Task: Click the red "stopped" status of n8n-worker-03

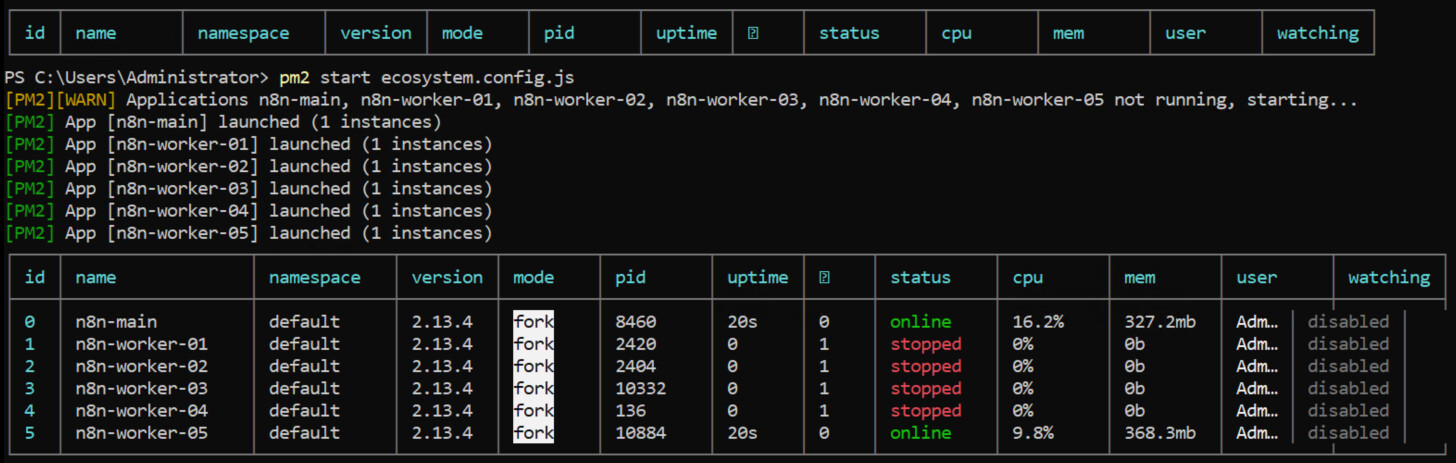Action: tap(925, 389)
